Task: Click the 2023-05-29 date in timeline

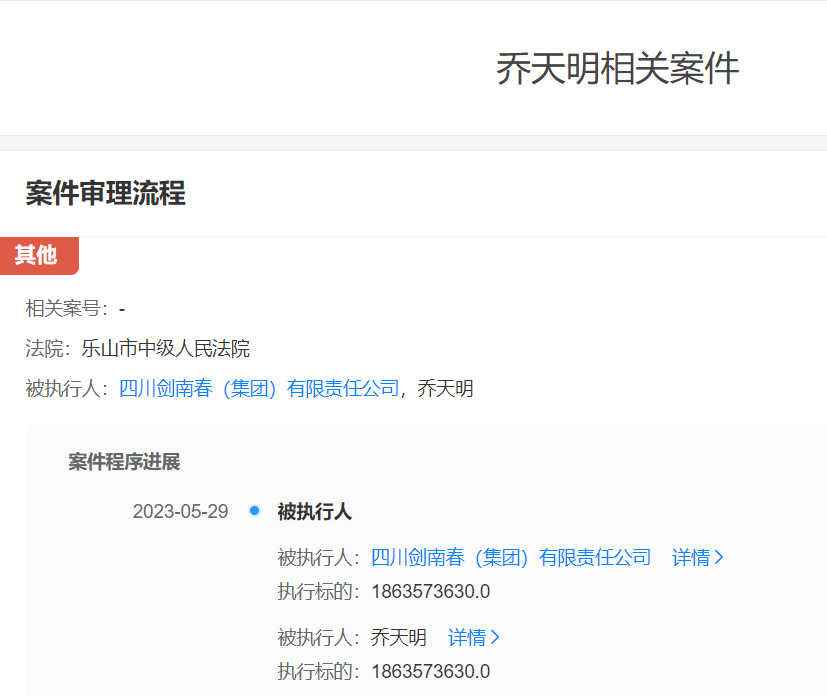Action: click(x=180, y=511)
